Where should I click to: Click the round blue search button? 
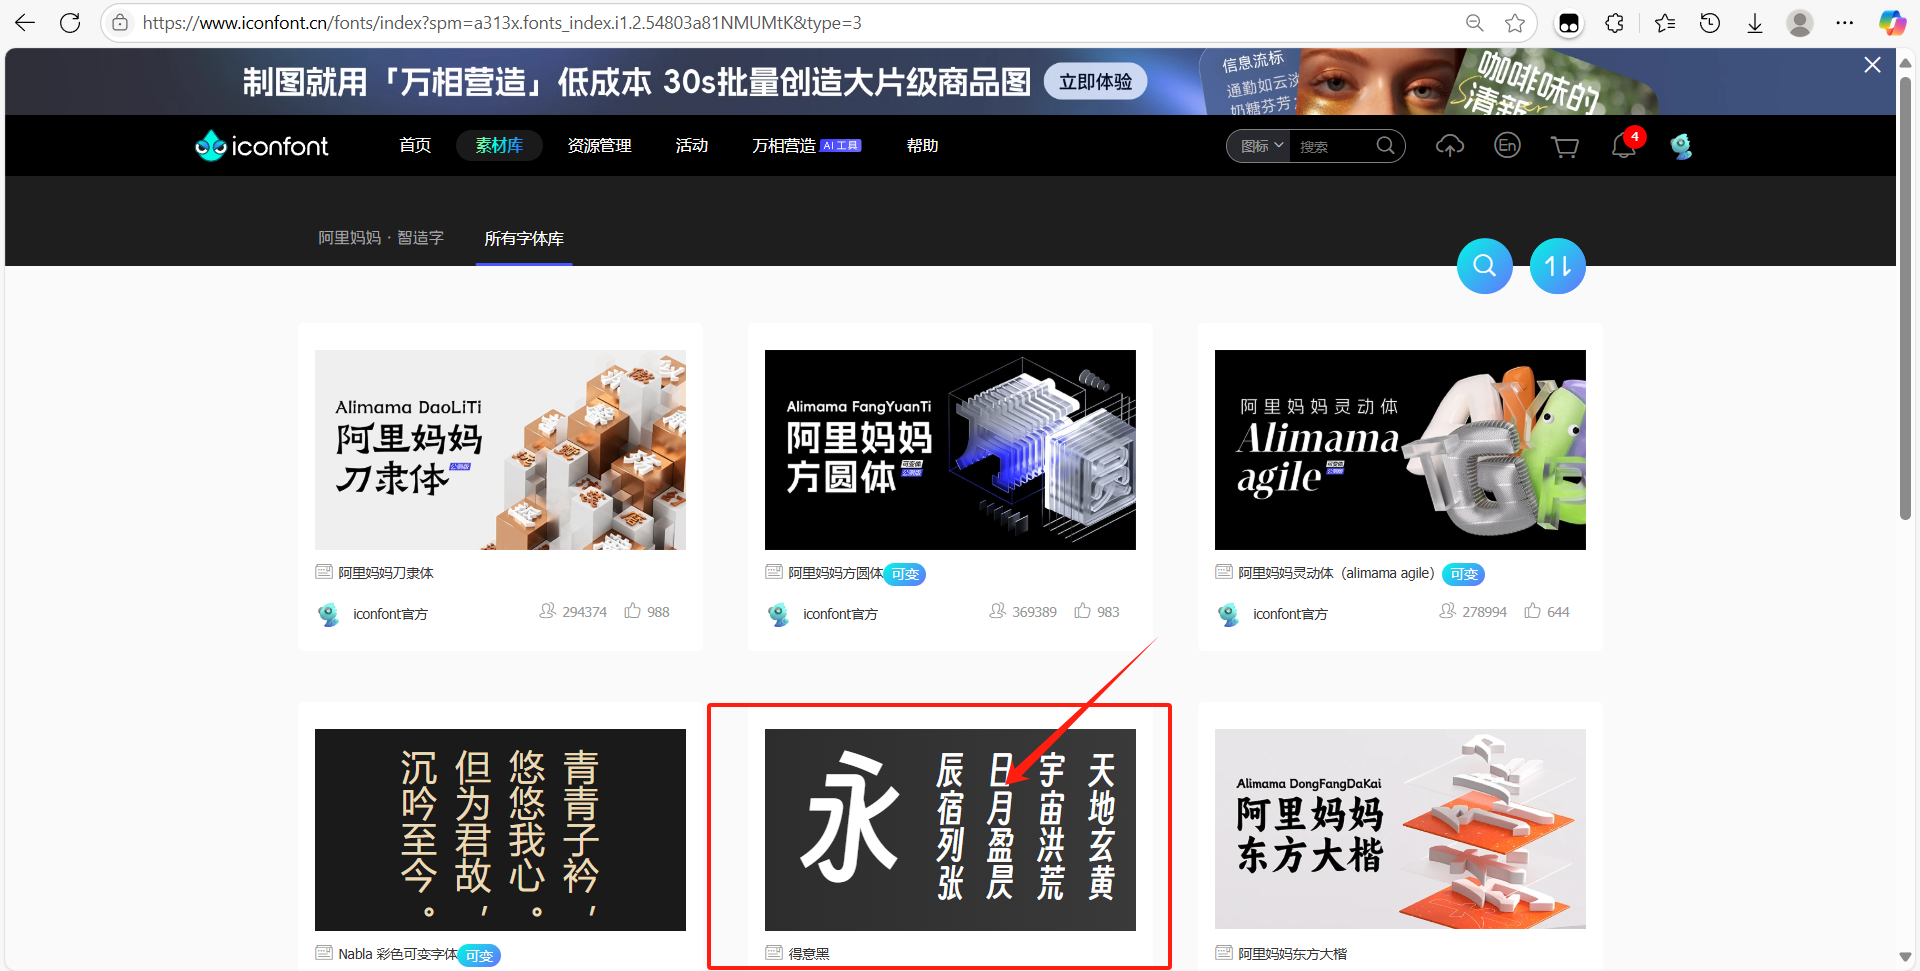pos(1485,266)
